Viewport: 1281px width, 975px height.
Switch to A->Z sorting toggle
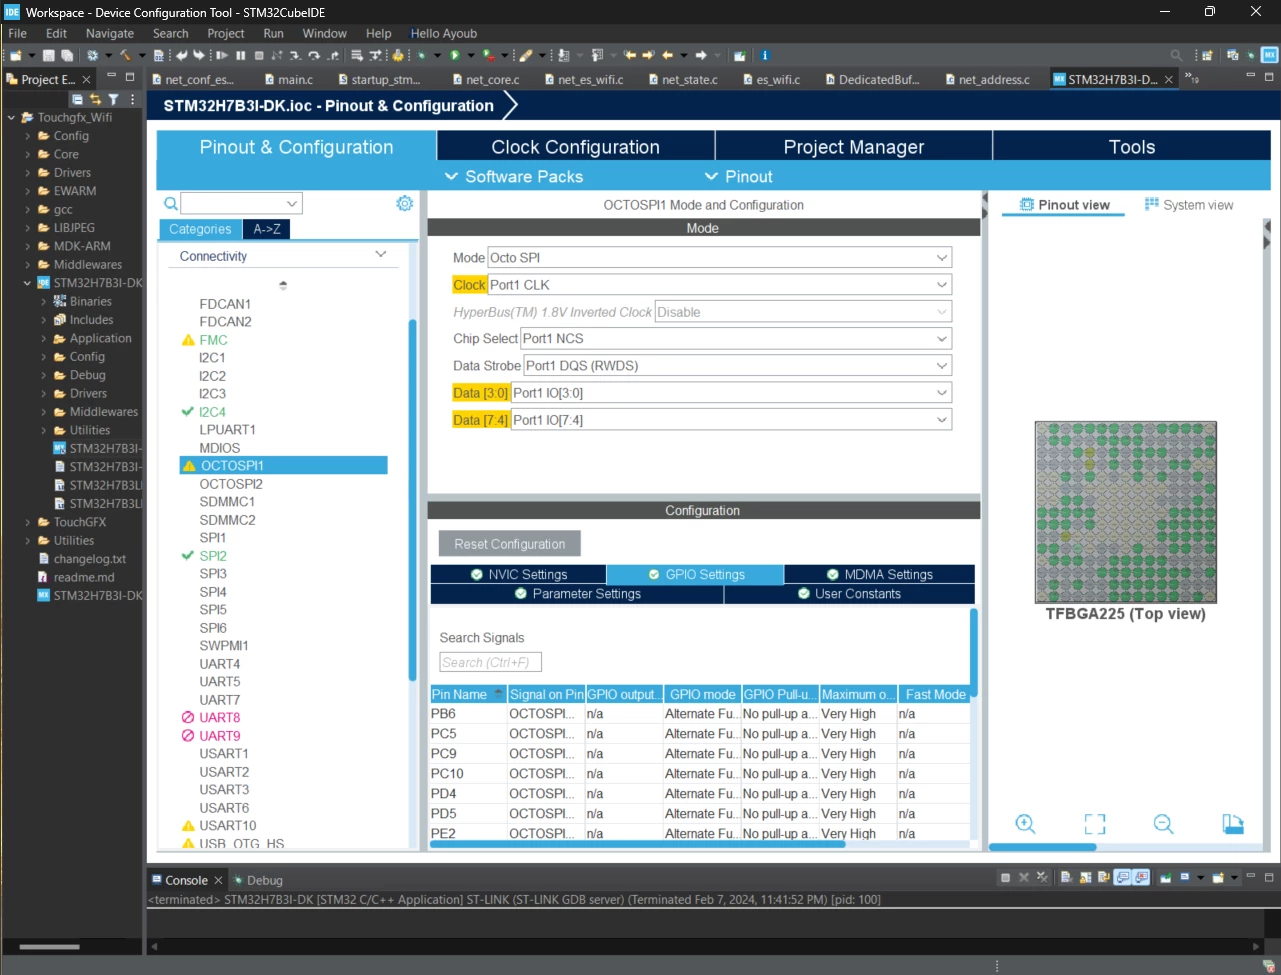267,229
